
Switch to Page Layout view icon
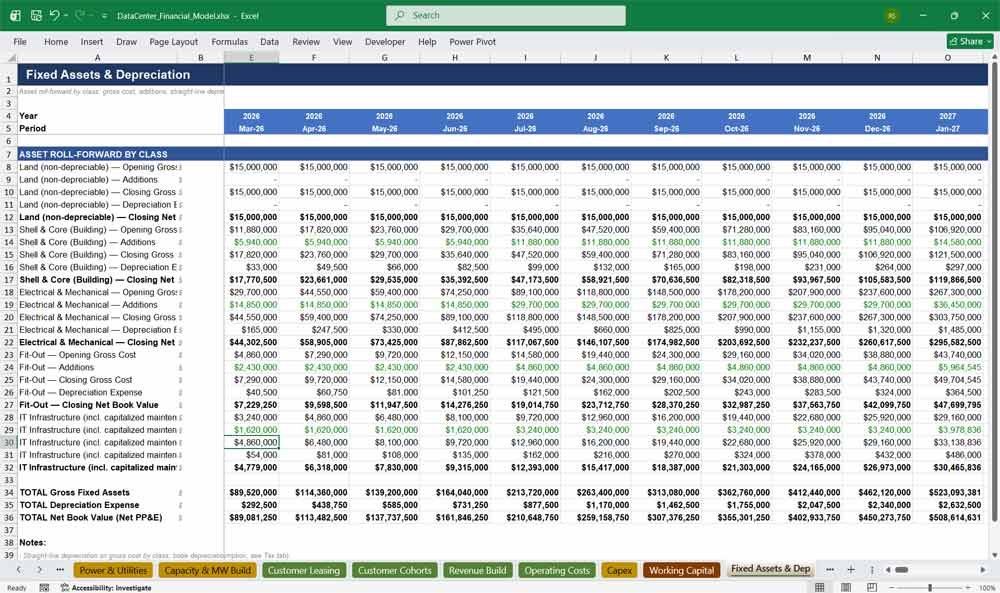point(846,587)
